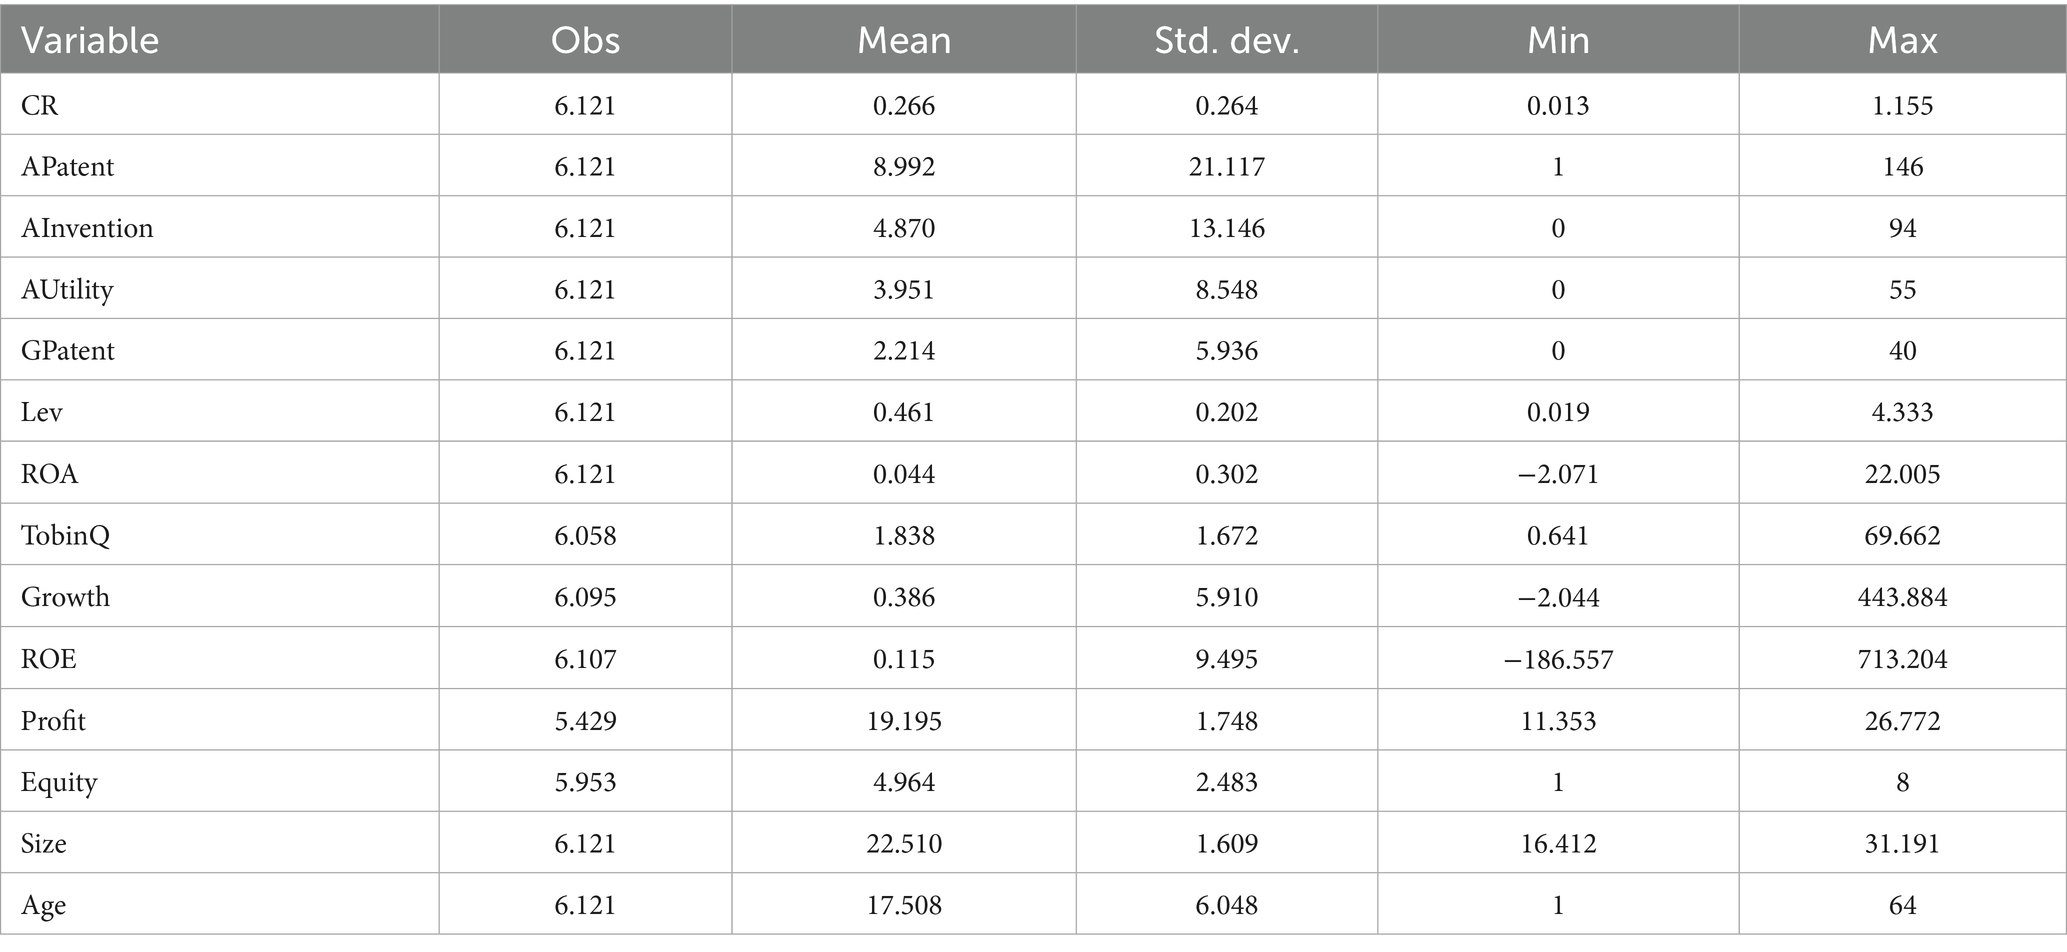2067x952 pixels.
Task: Select the Lev max value 4.333
Action: pyautogui.click(x=1902, y=412)
